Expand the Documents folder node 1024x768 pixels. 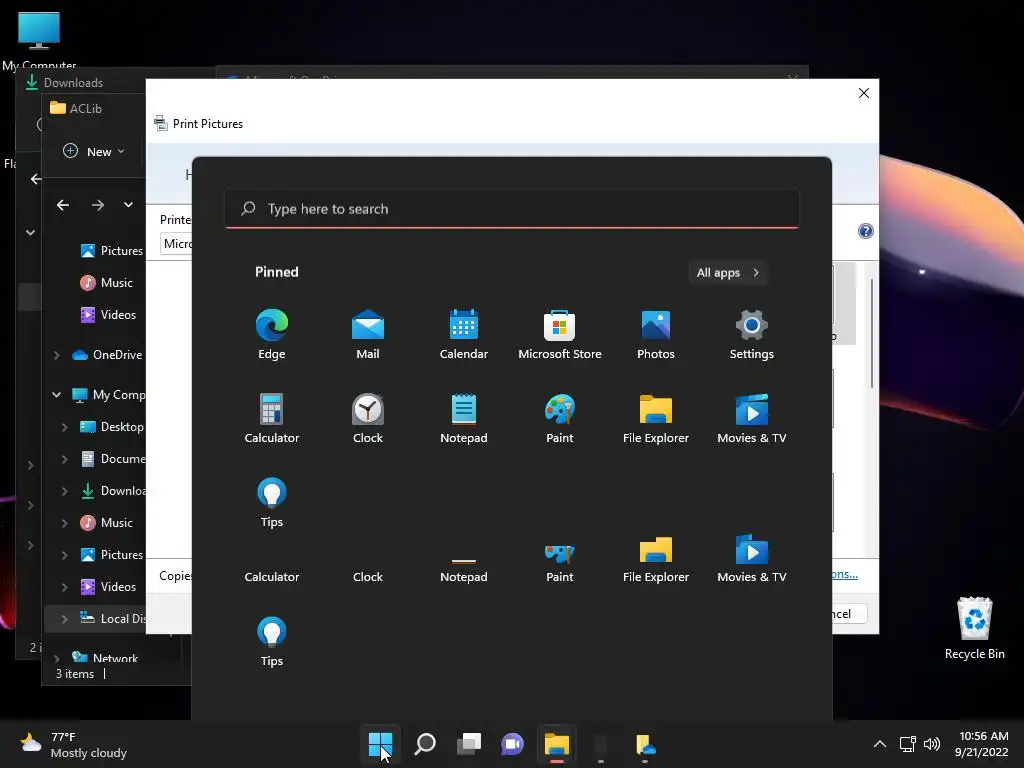pyautogui.click(x=64, y=459)
